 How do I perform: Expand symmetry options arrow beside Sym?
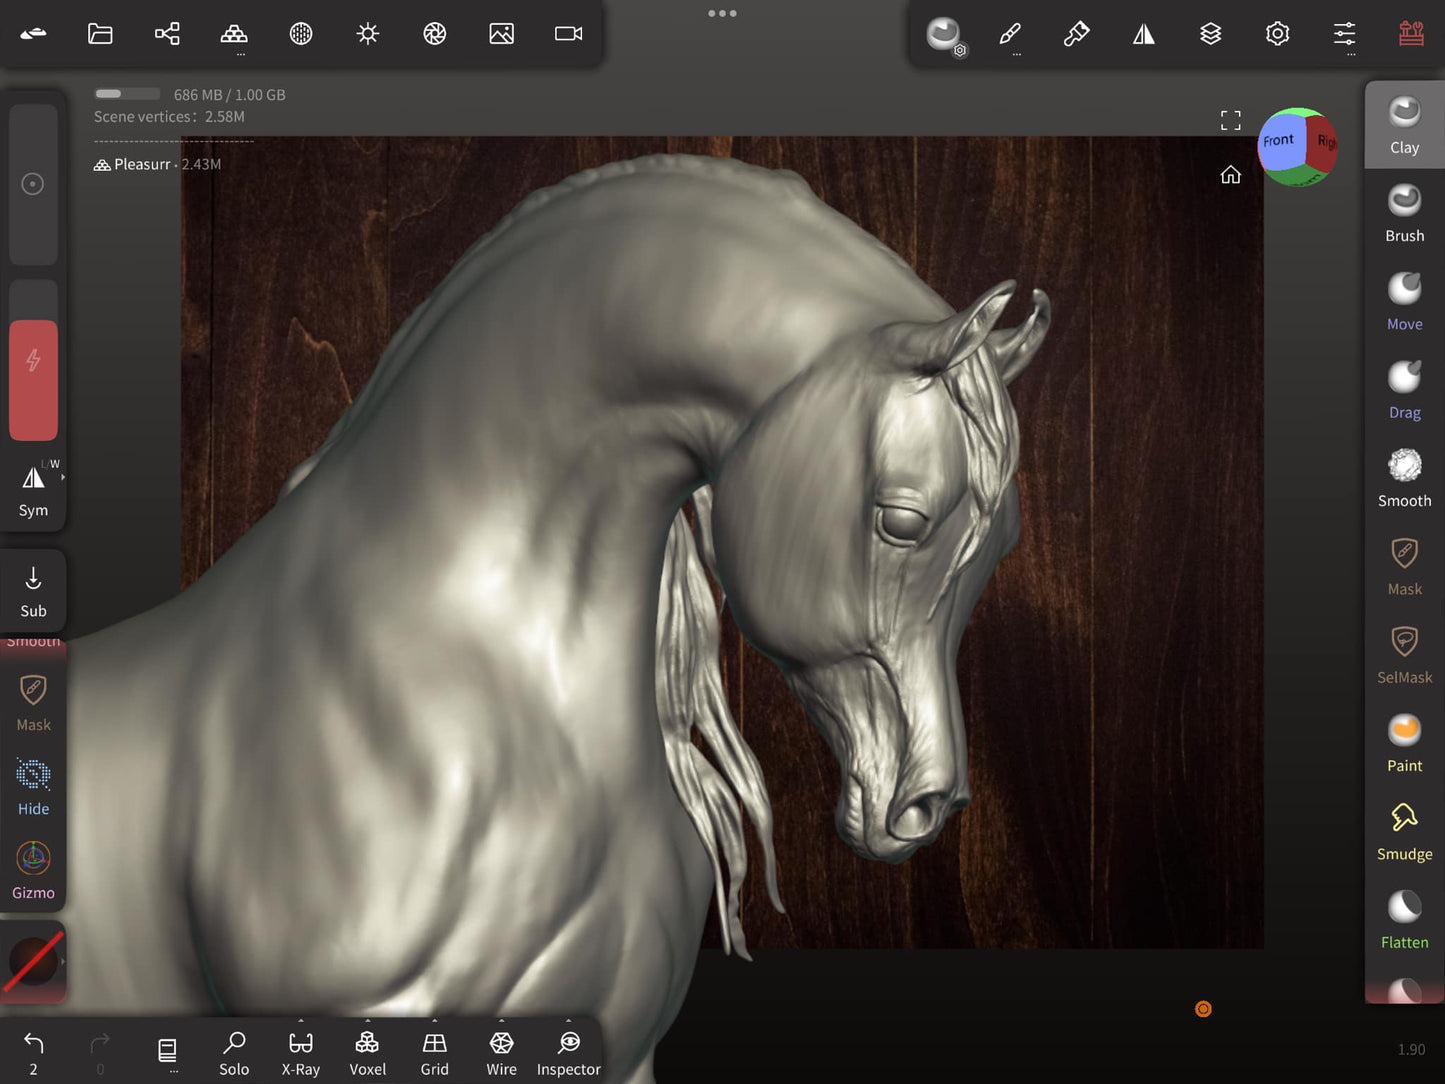[63, 478]
